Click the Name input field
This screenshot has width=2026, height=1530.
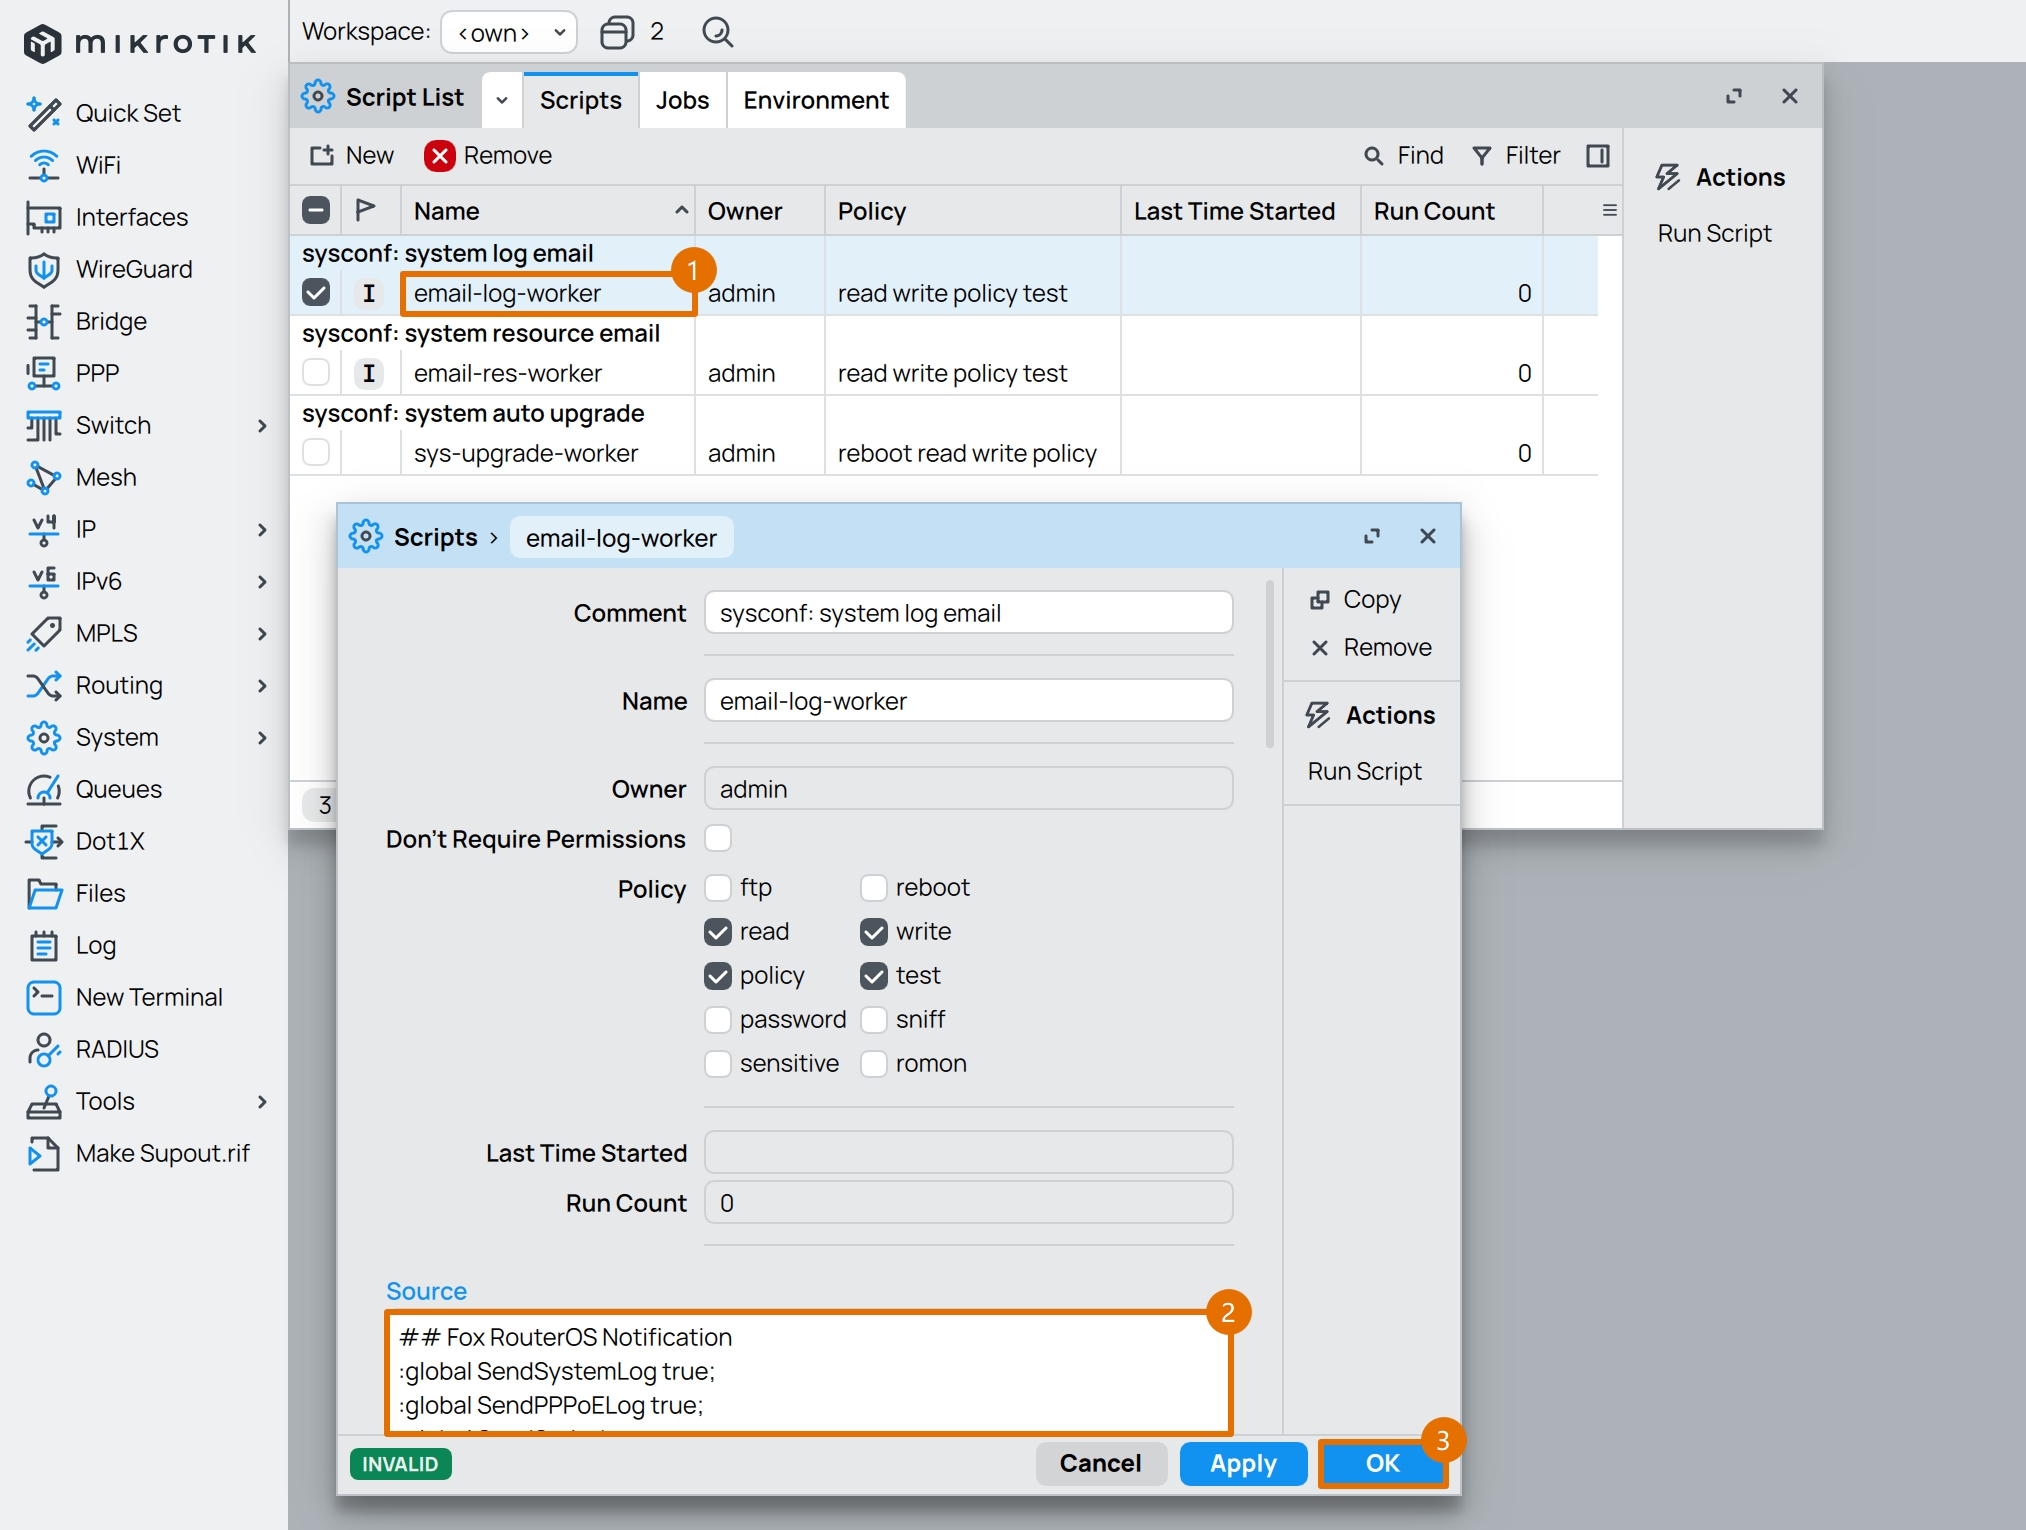click(x=968, y=700)
